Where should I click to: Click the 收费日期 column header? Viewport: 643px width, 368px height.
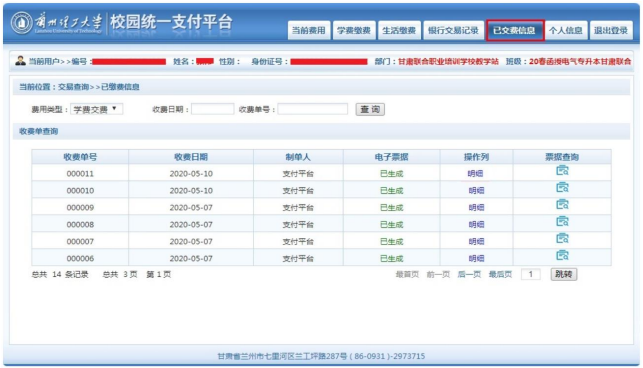[191, 157]
